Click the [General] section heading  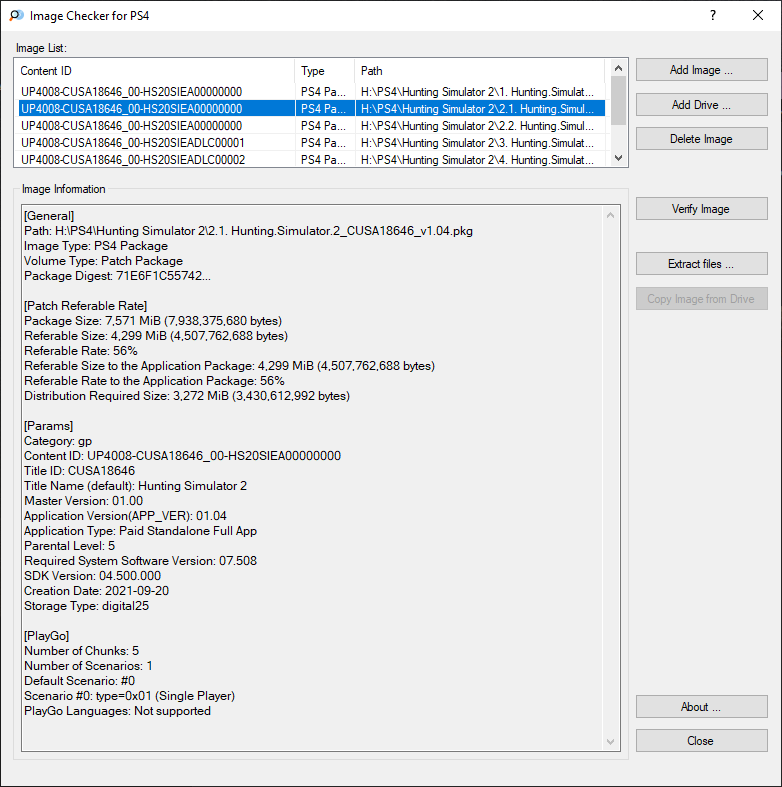pyautogui.click(x=49, y=216)
